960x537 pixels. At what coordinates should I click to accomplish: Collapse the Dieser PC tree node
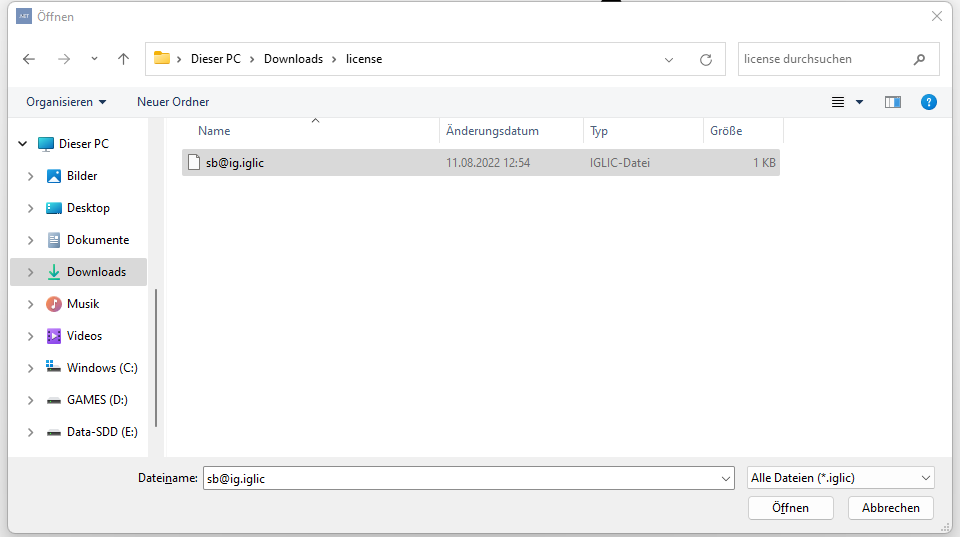[22, 144]
